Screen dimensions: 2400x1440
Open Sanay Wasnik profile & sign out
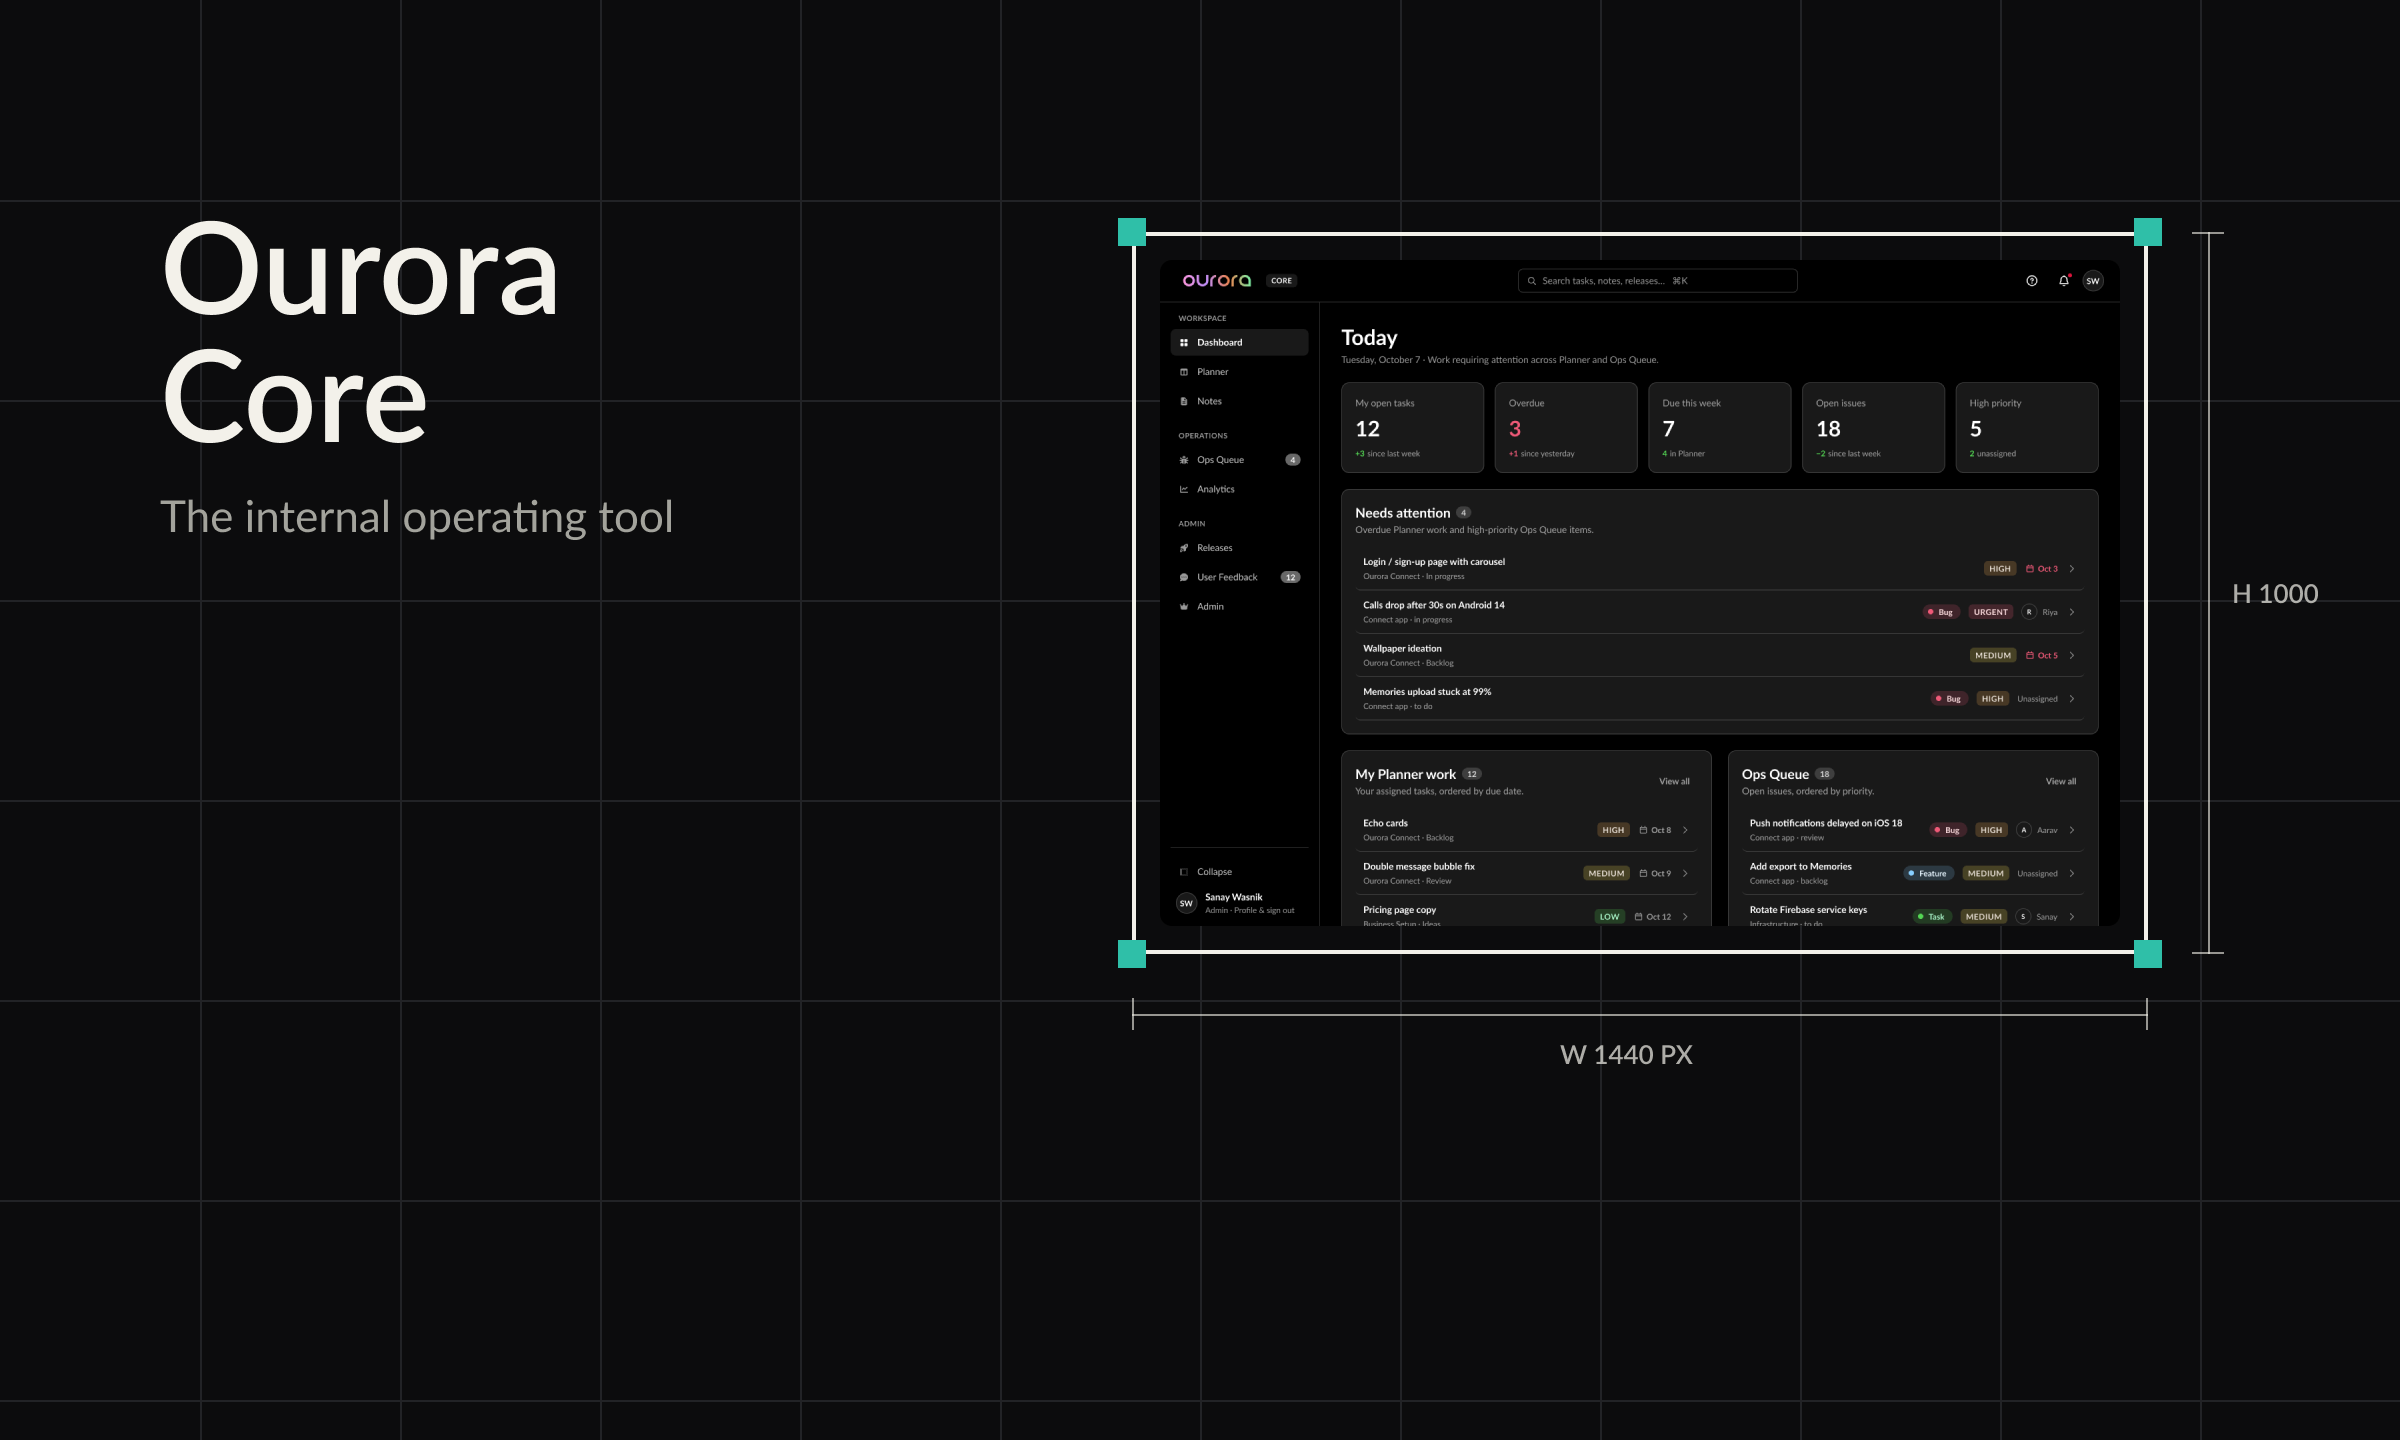pos(1239,903)
